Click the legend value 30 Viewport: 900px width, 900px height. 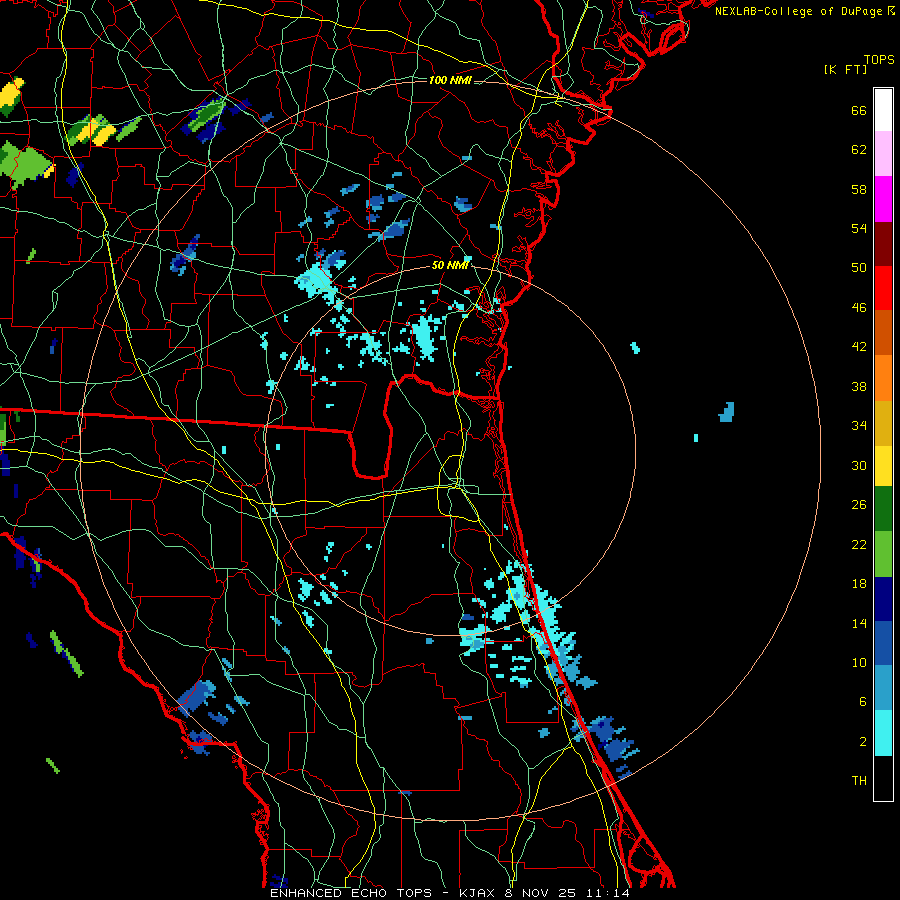click(859, 465)
